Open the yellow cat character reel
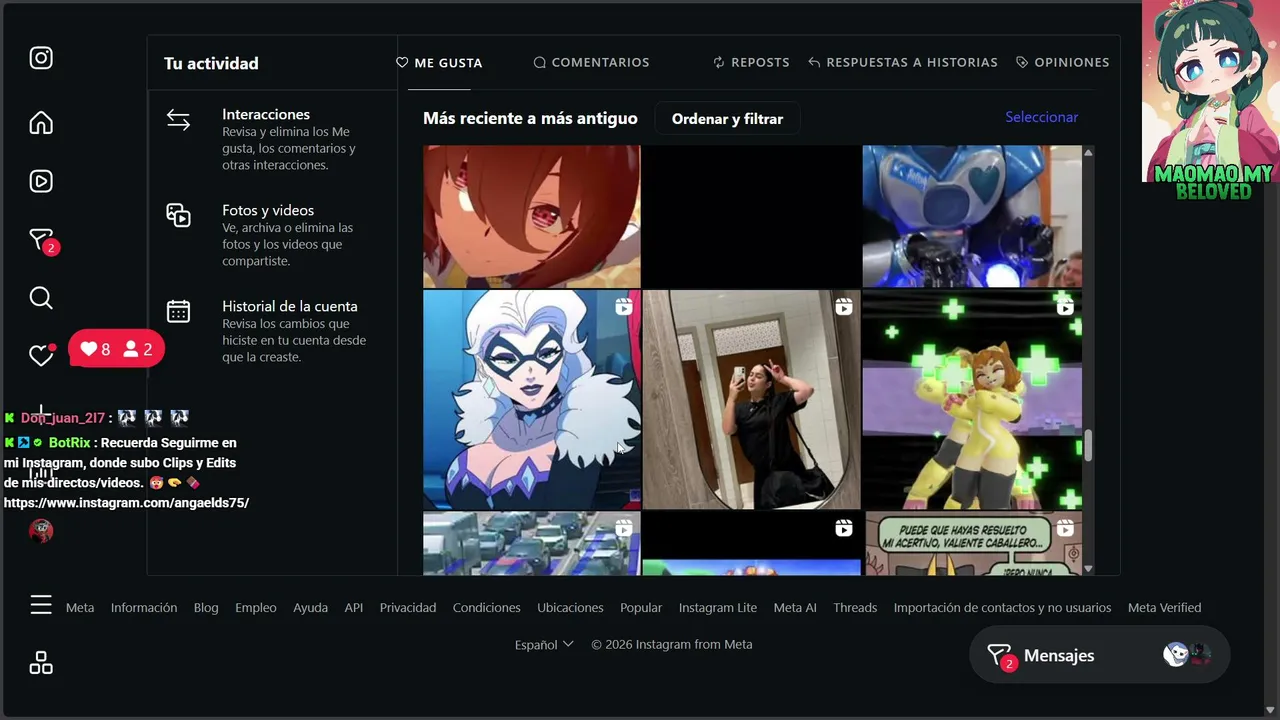The image size is (1280, 720). [972, 400]
